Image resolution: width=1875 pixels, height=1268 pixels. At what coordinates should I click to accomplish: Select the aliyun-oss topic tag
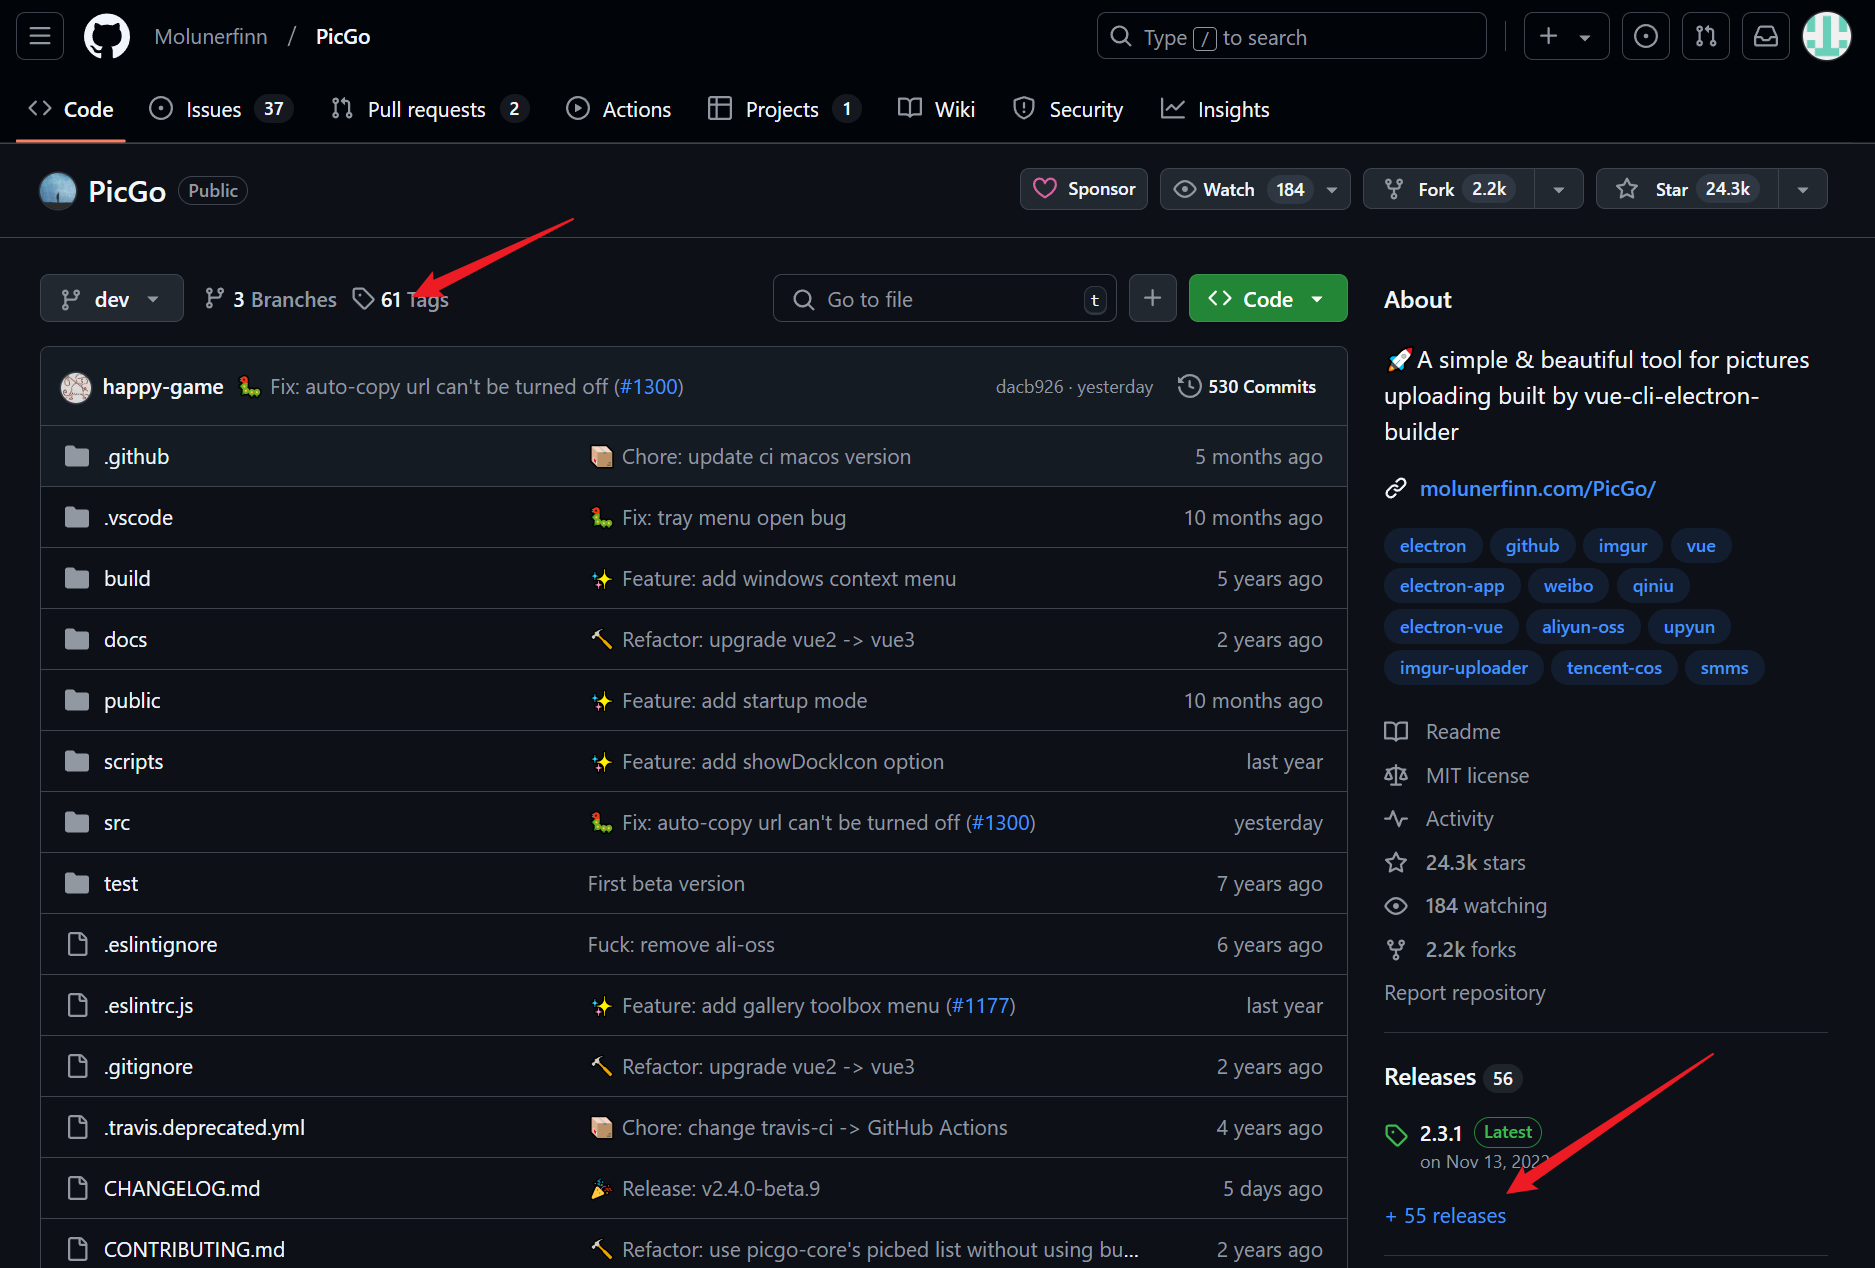1583,627
